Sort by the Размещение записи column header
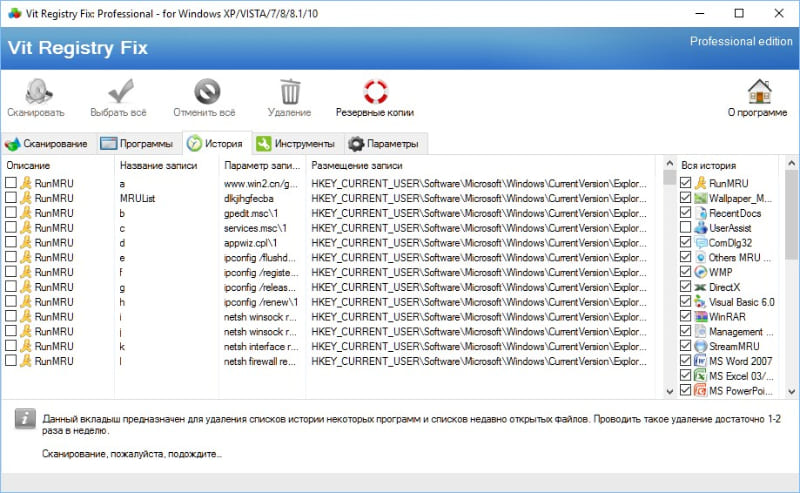The height and width of the screenshot is (493, 800). (480, 165)
